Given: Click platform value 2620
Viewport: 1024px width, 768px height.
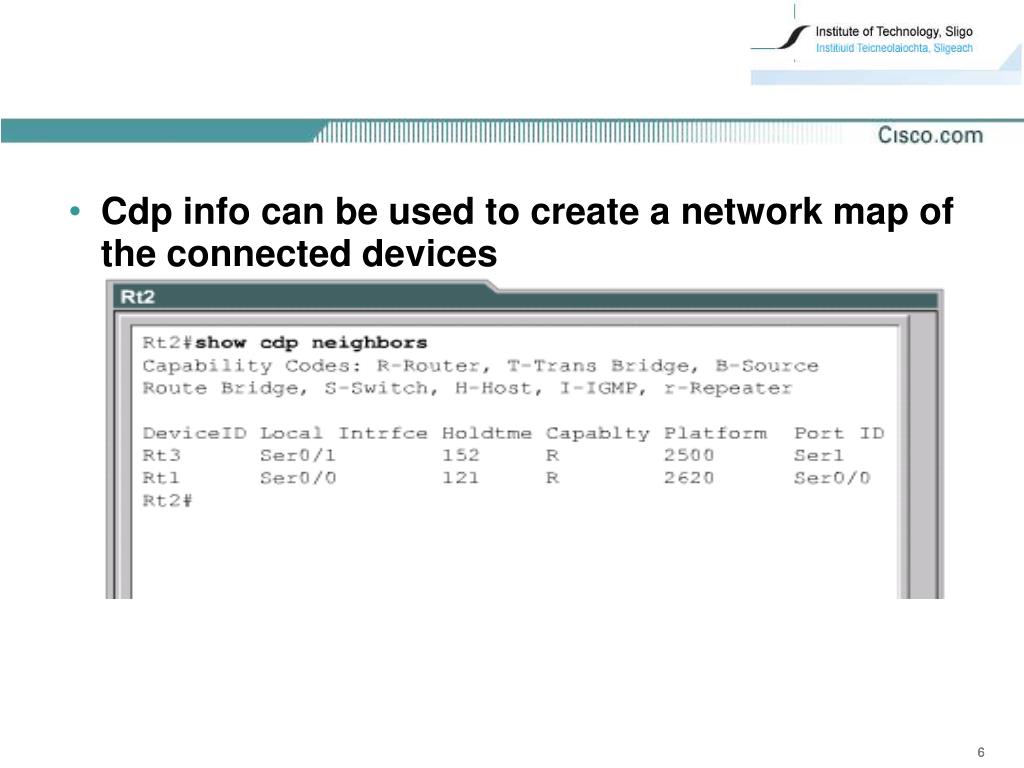Looking at the screenshot, I should click(x=689, y=478).
